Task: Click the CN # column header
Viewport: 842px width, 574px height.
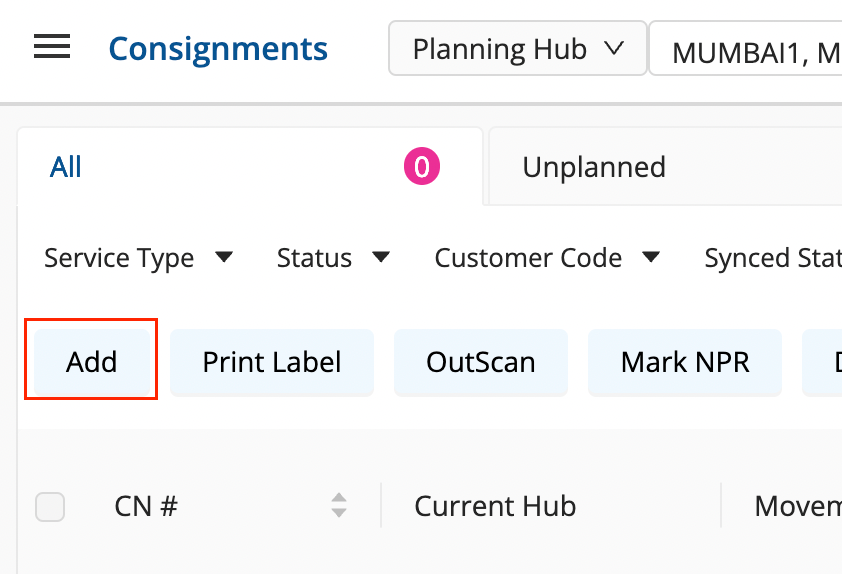Action: 146,506
